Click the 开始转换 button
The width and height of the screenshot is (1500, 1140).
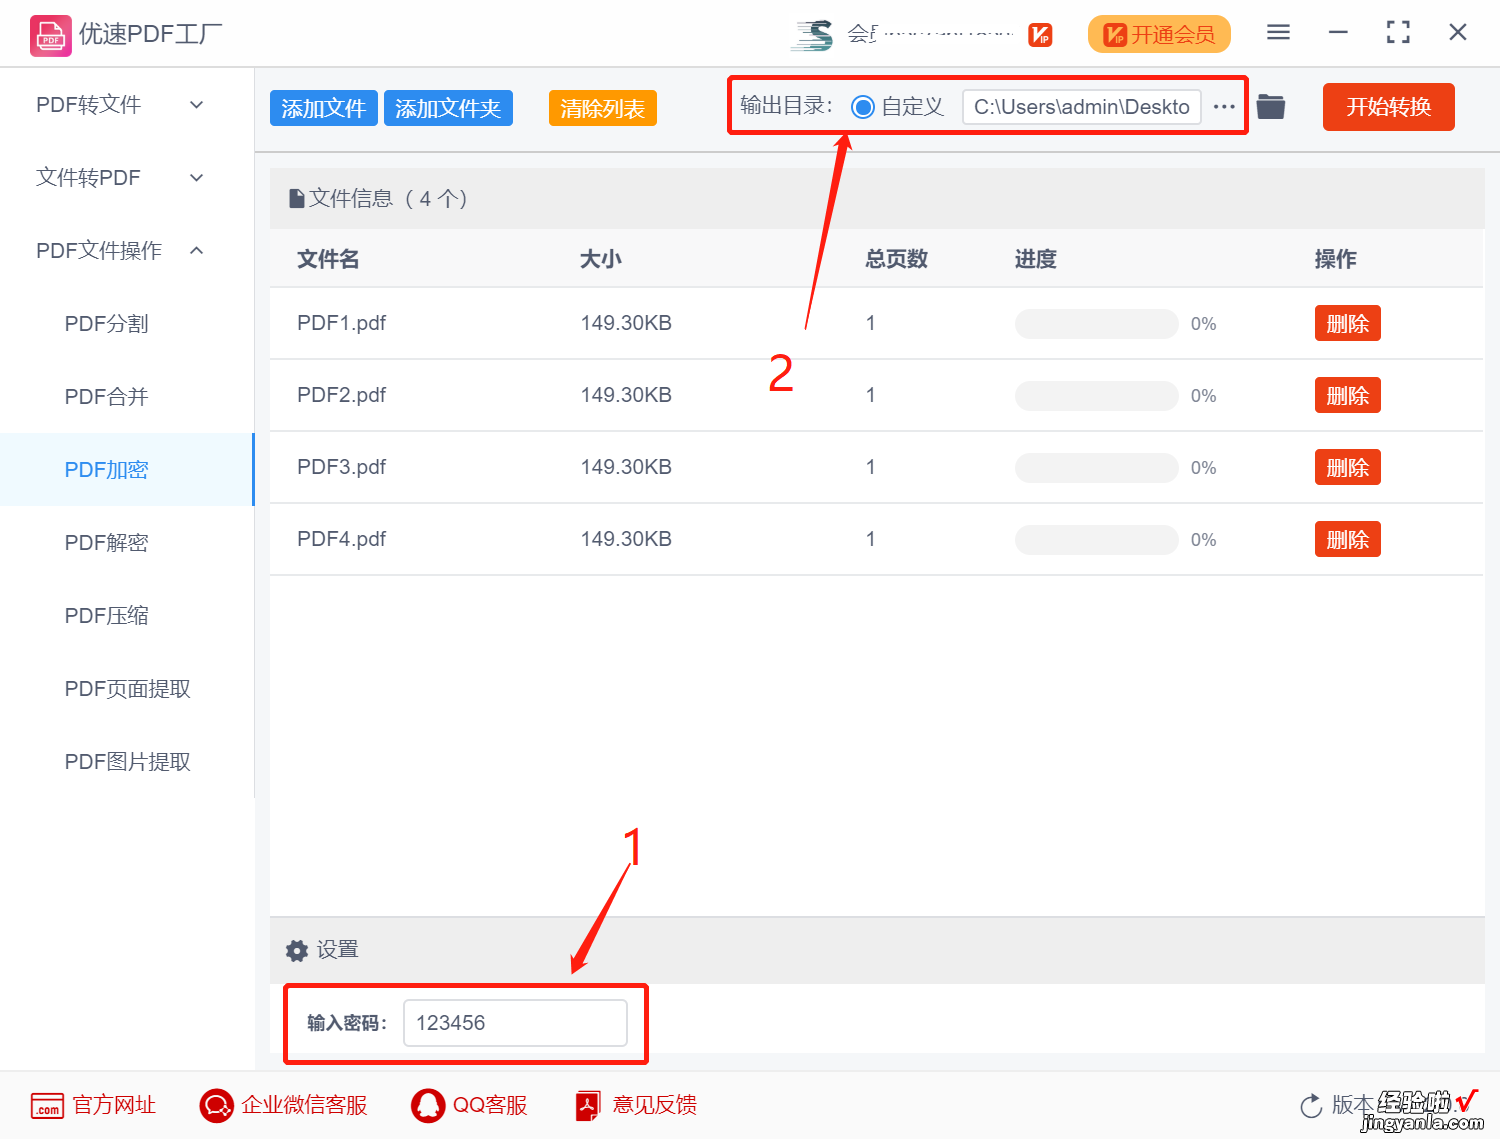coord(1388,107)
